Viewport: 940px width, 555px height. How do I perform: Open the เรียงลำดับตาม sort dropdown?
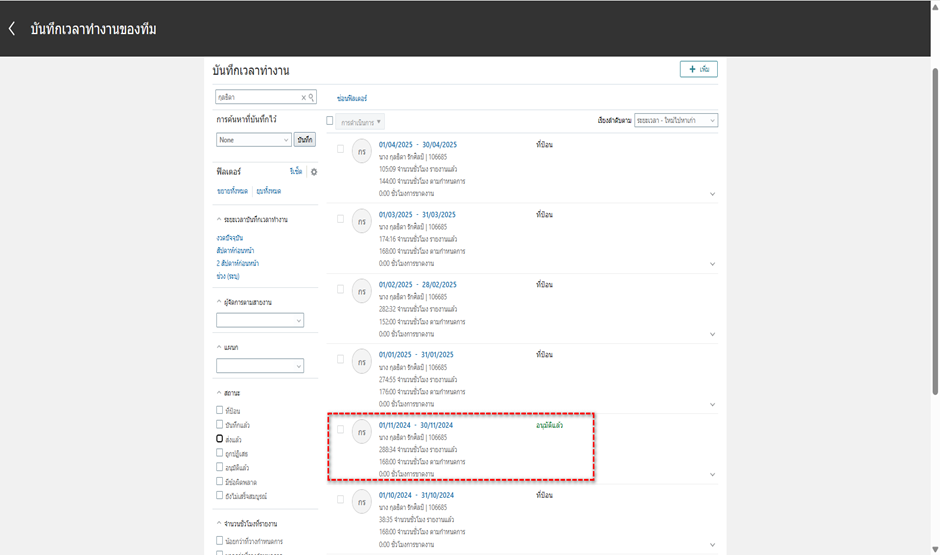coord(676,121)
